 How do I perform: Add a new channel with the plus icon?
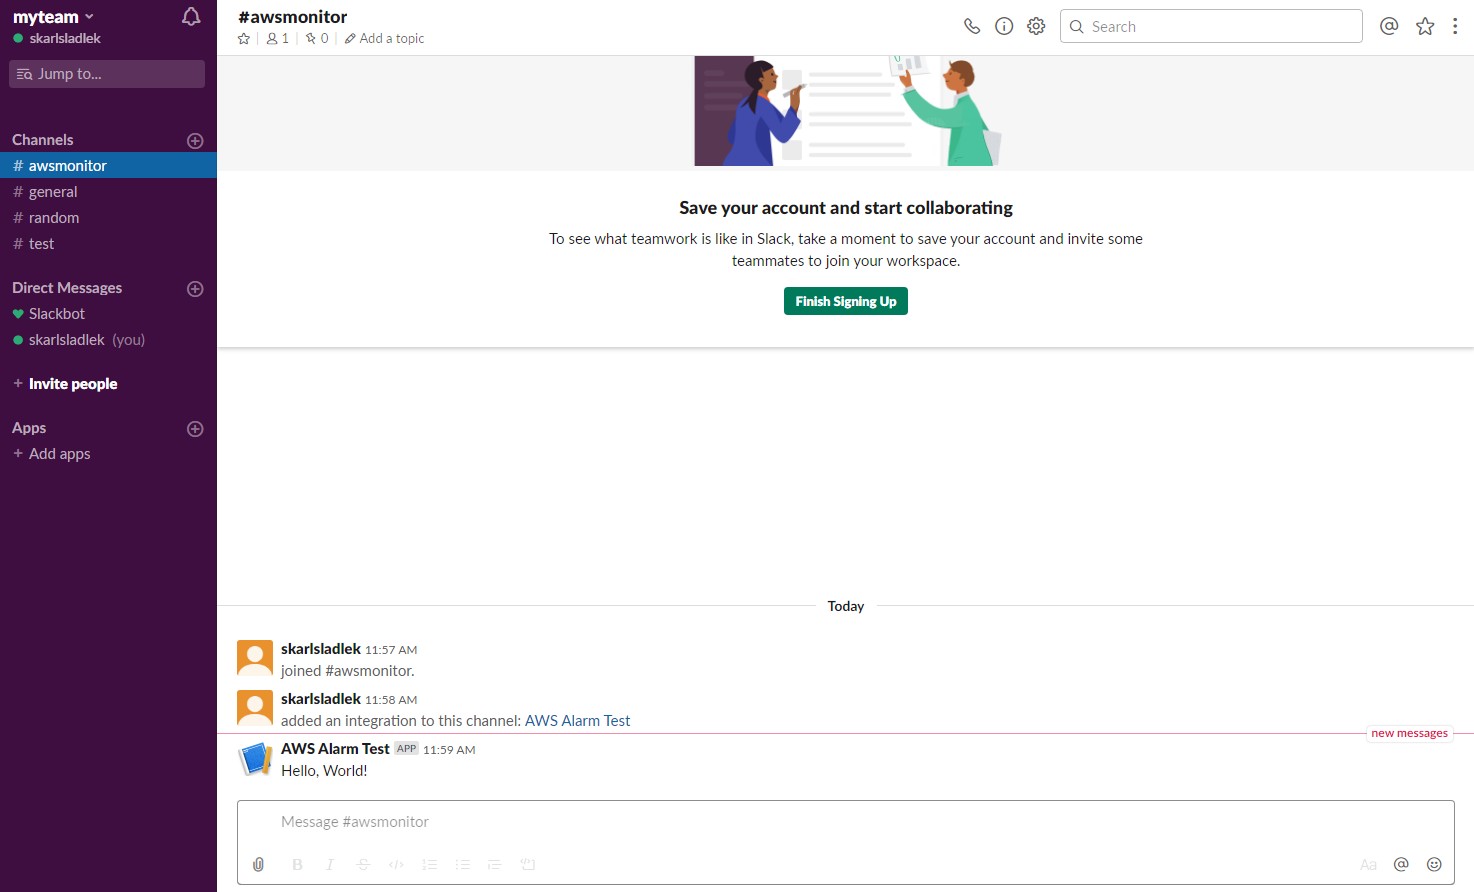(x=195, y=141)
